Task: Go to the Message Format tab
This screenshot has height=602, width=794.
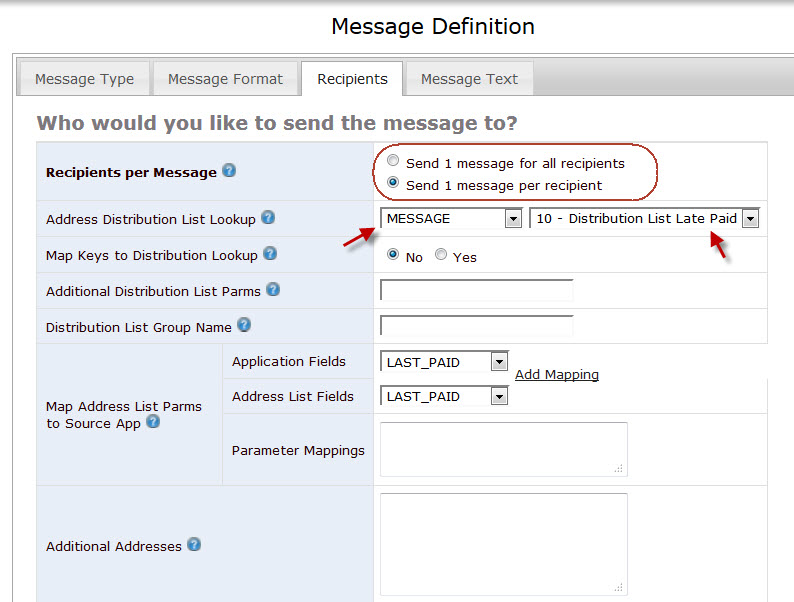Action: [x=225, y=79]
